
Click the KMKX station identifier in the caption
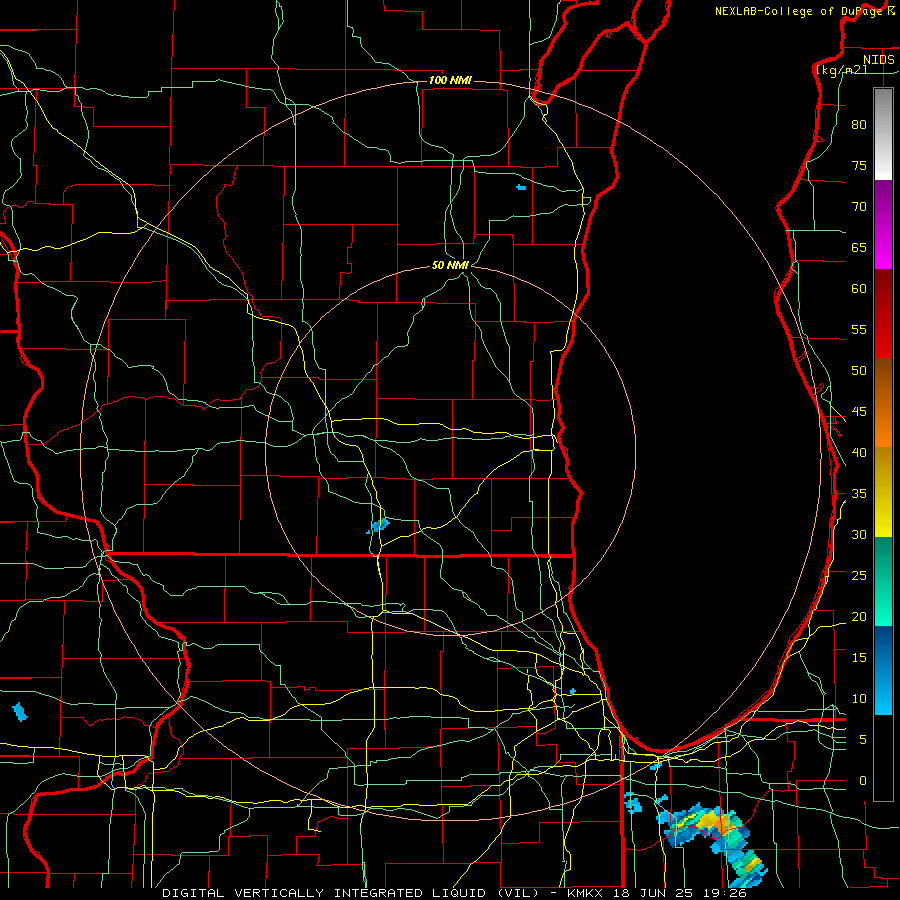click(585, 893)
